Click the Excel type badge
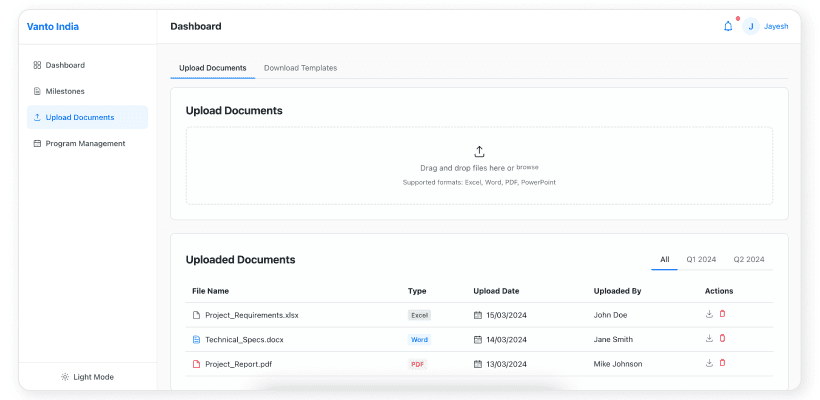The image size is (820, 400). click(419, 315)
